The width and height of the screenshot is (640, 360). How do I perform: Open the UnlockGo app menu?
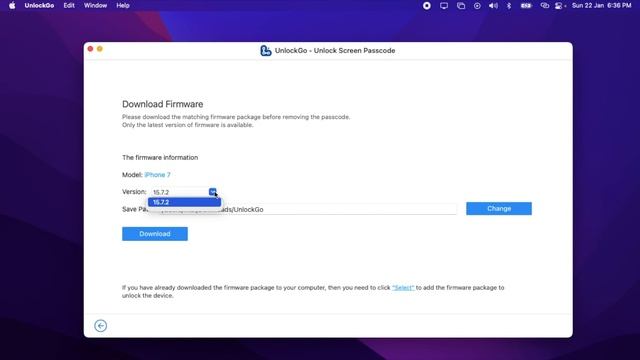point(39,5)
